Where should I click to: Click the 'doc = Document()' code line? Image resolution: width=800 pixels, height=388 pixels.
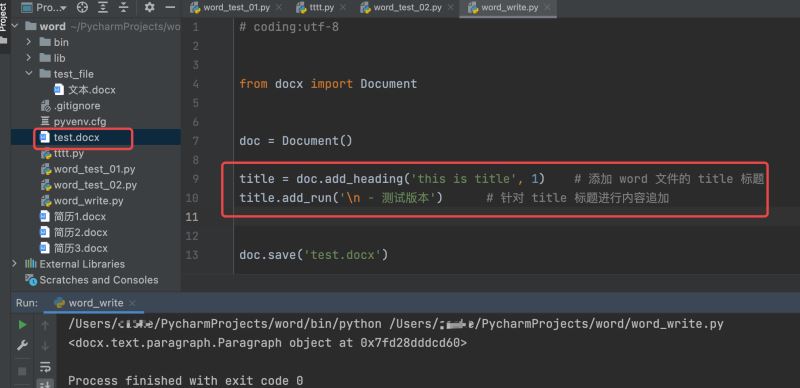[x=296, y=140]
